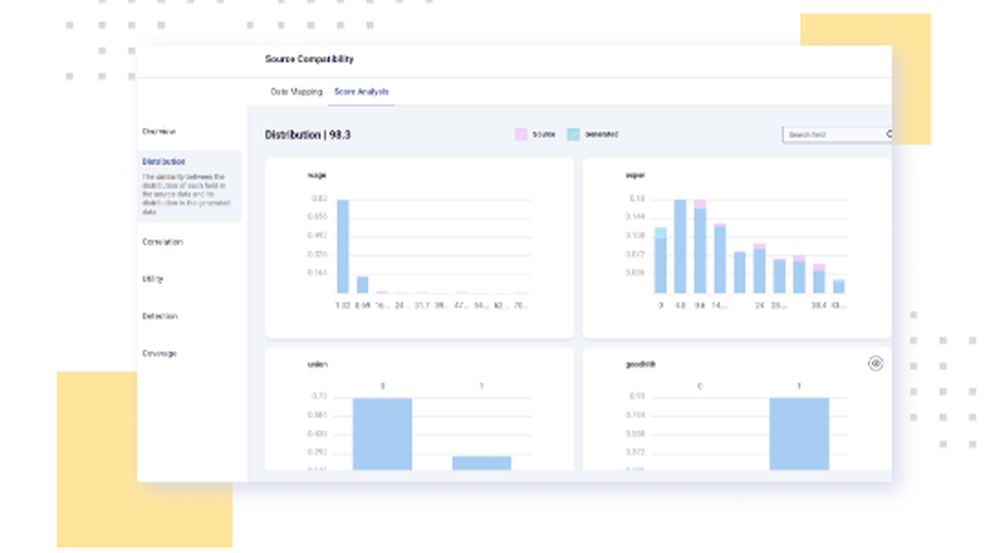The image size is (1000, 553).
Task: Open the Data Mapping tab
Action: point(296,92)
